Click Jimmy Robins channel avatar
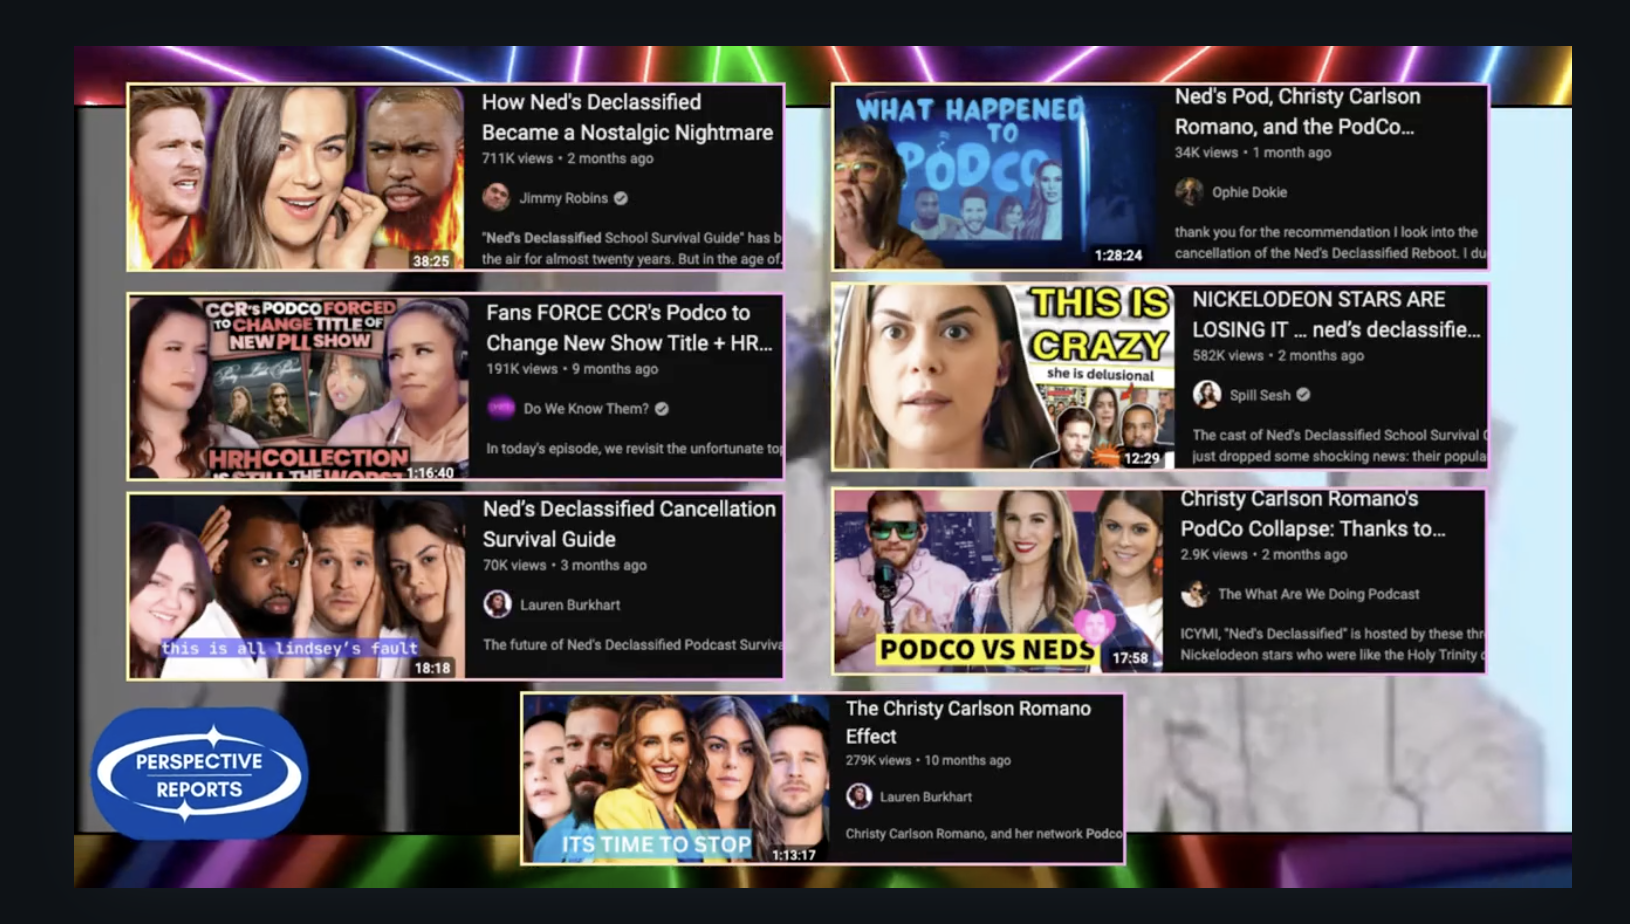The image size is (1630, 924). [x=496, y=198]
